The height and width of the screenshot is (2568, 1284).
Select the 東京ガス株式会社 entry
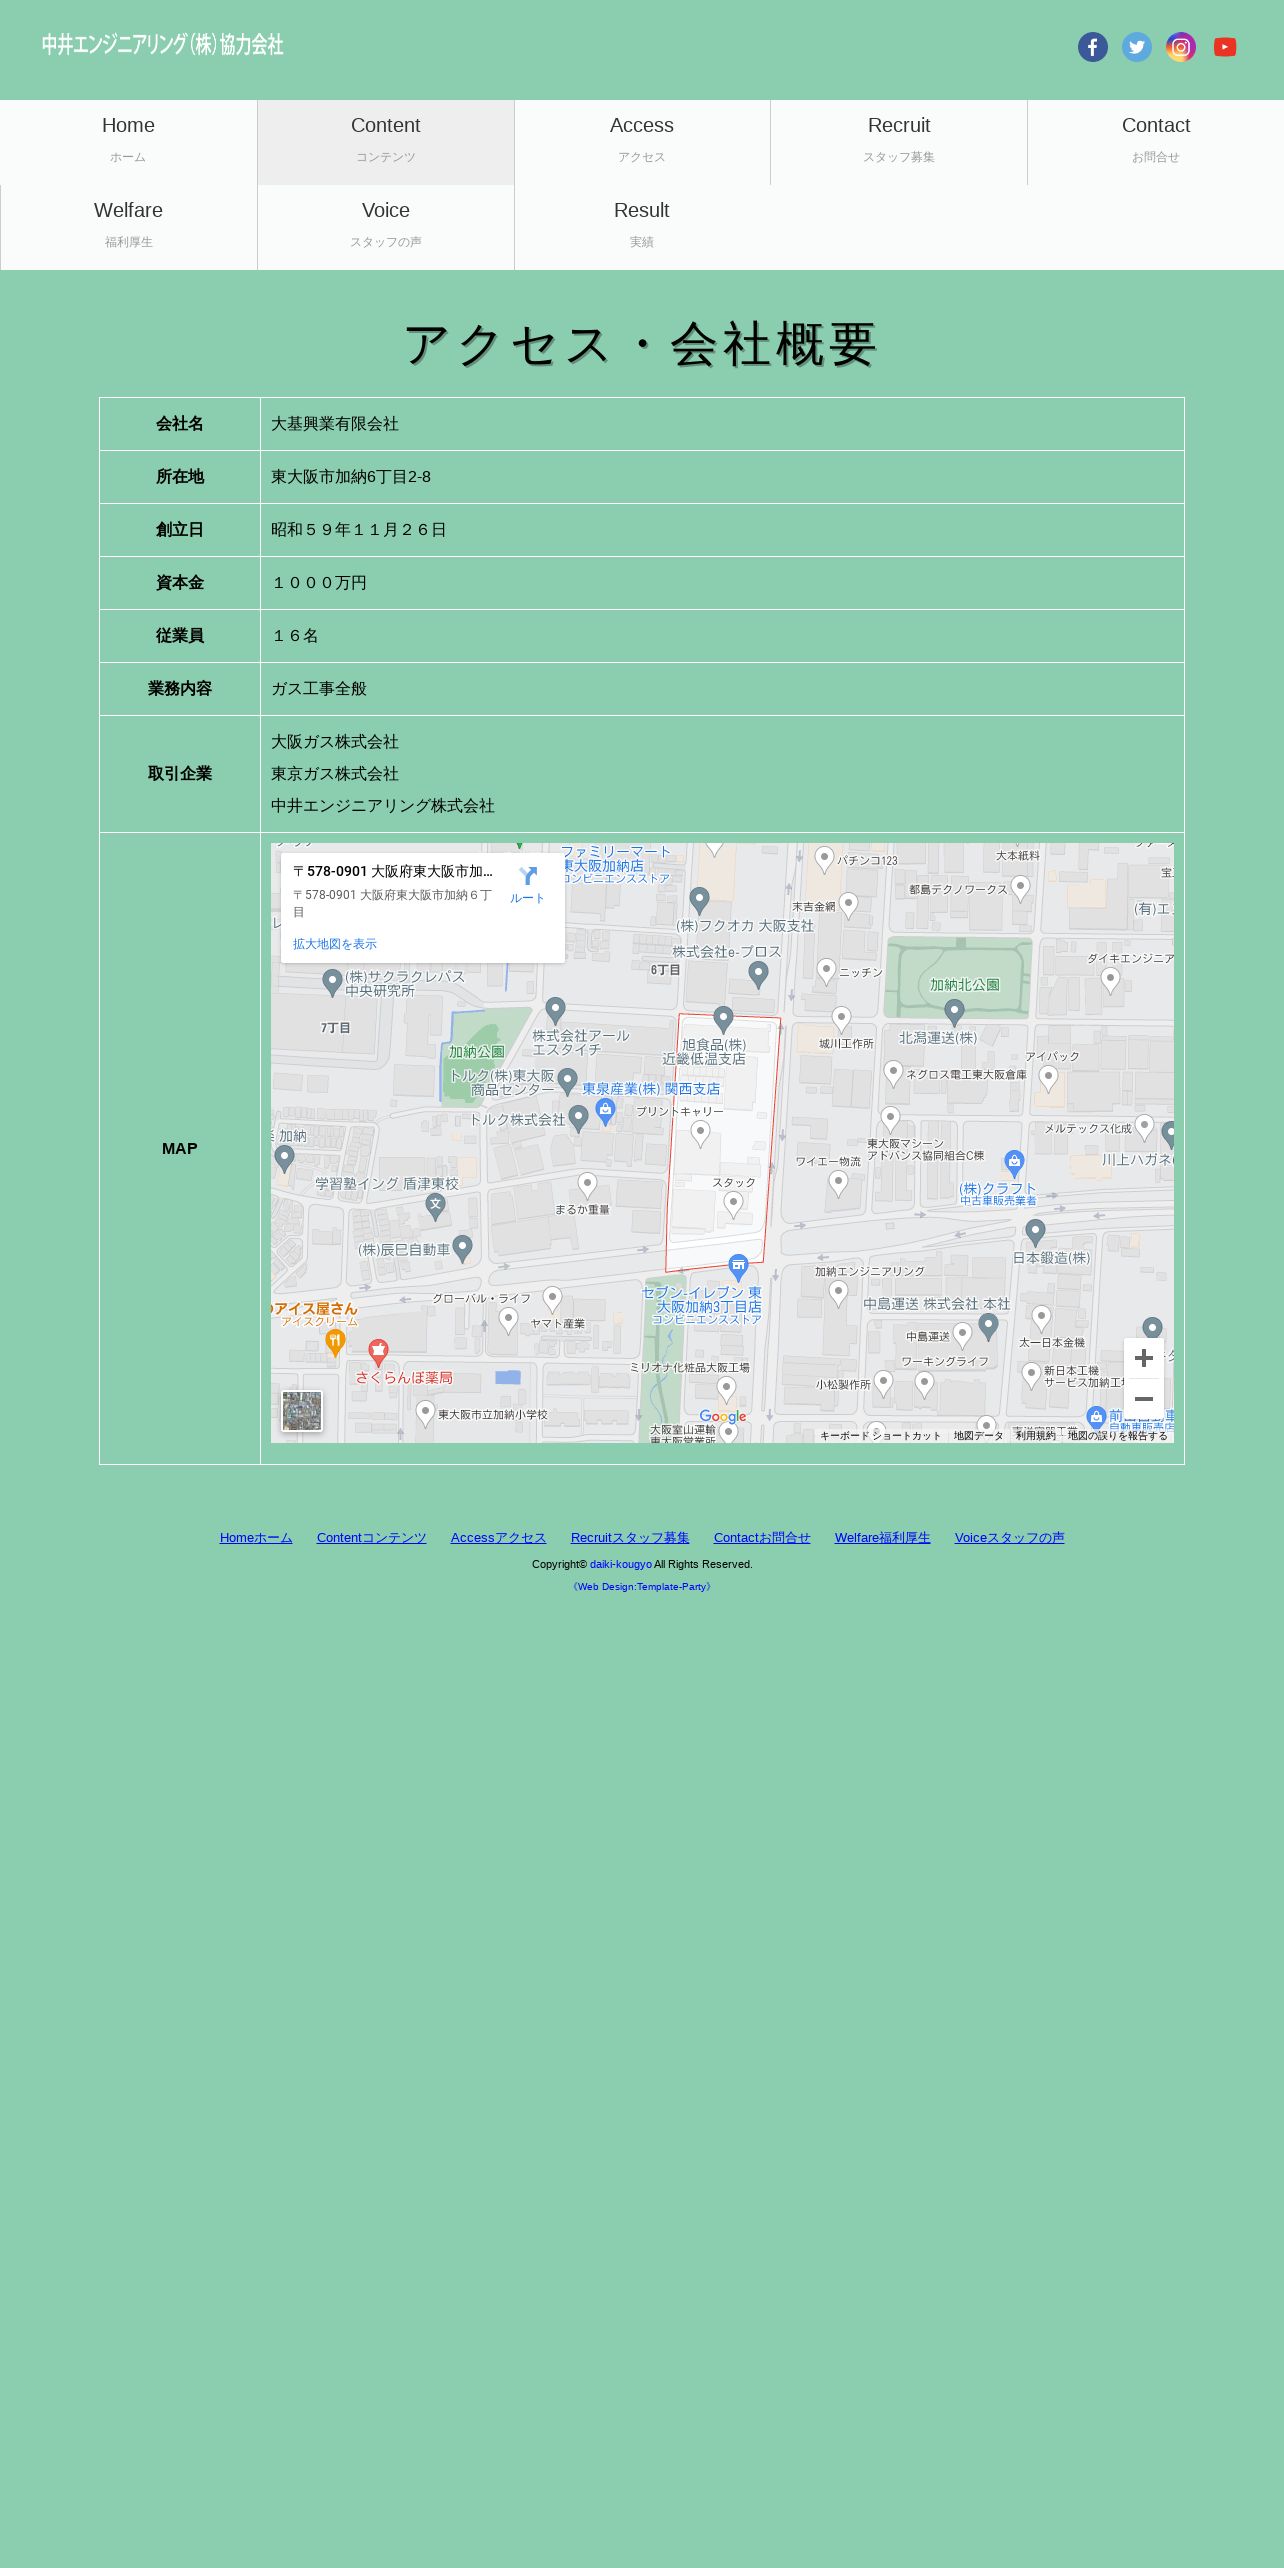[x=335, y=774]
